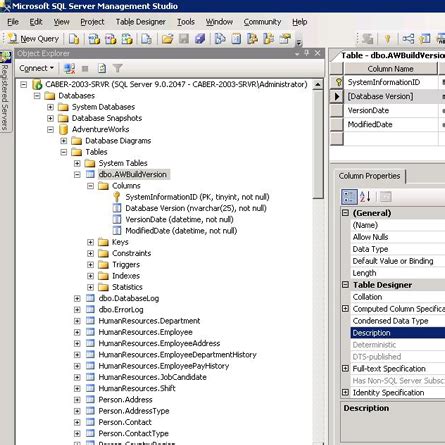Expand the Database Snapshots folder
Image resolution: width=445 pixels, height=445 pixels.
coord(50,118)
